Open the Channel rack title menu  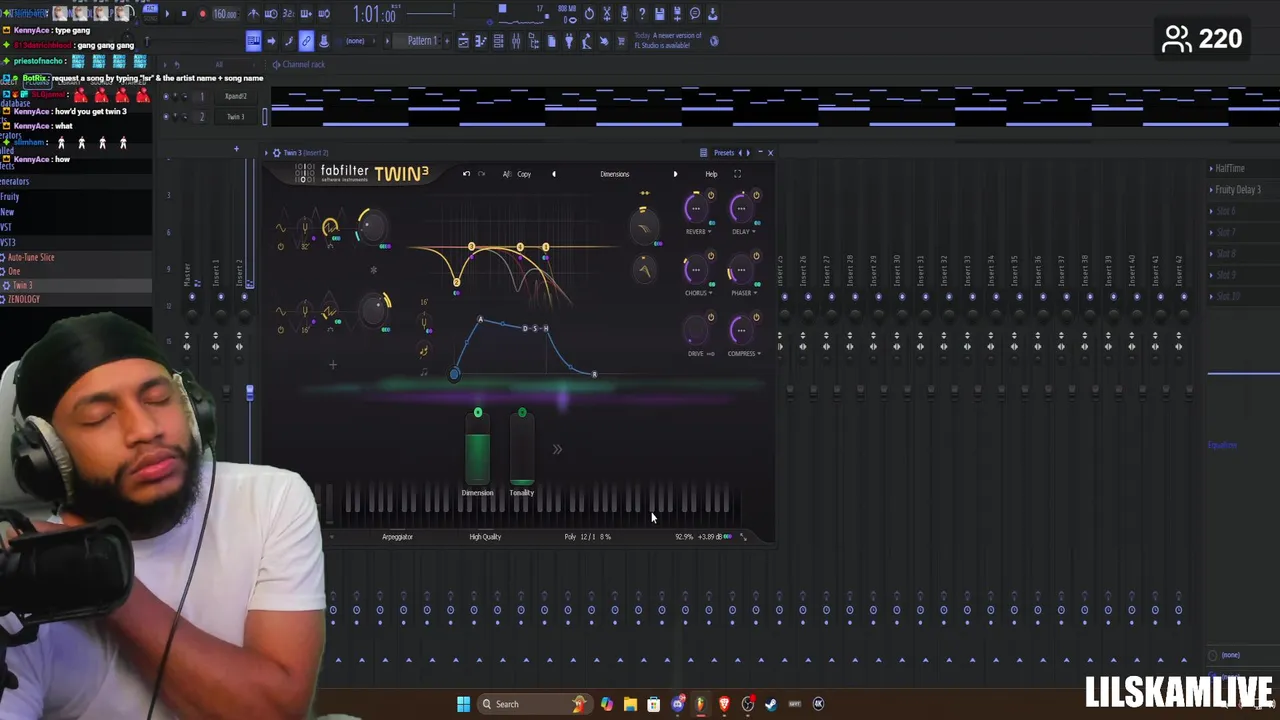(303, 64)
